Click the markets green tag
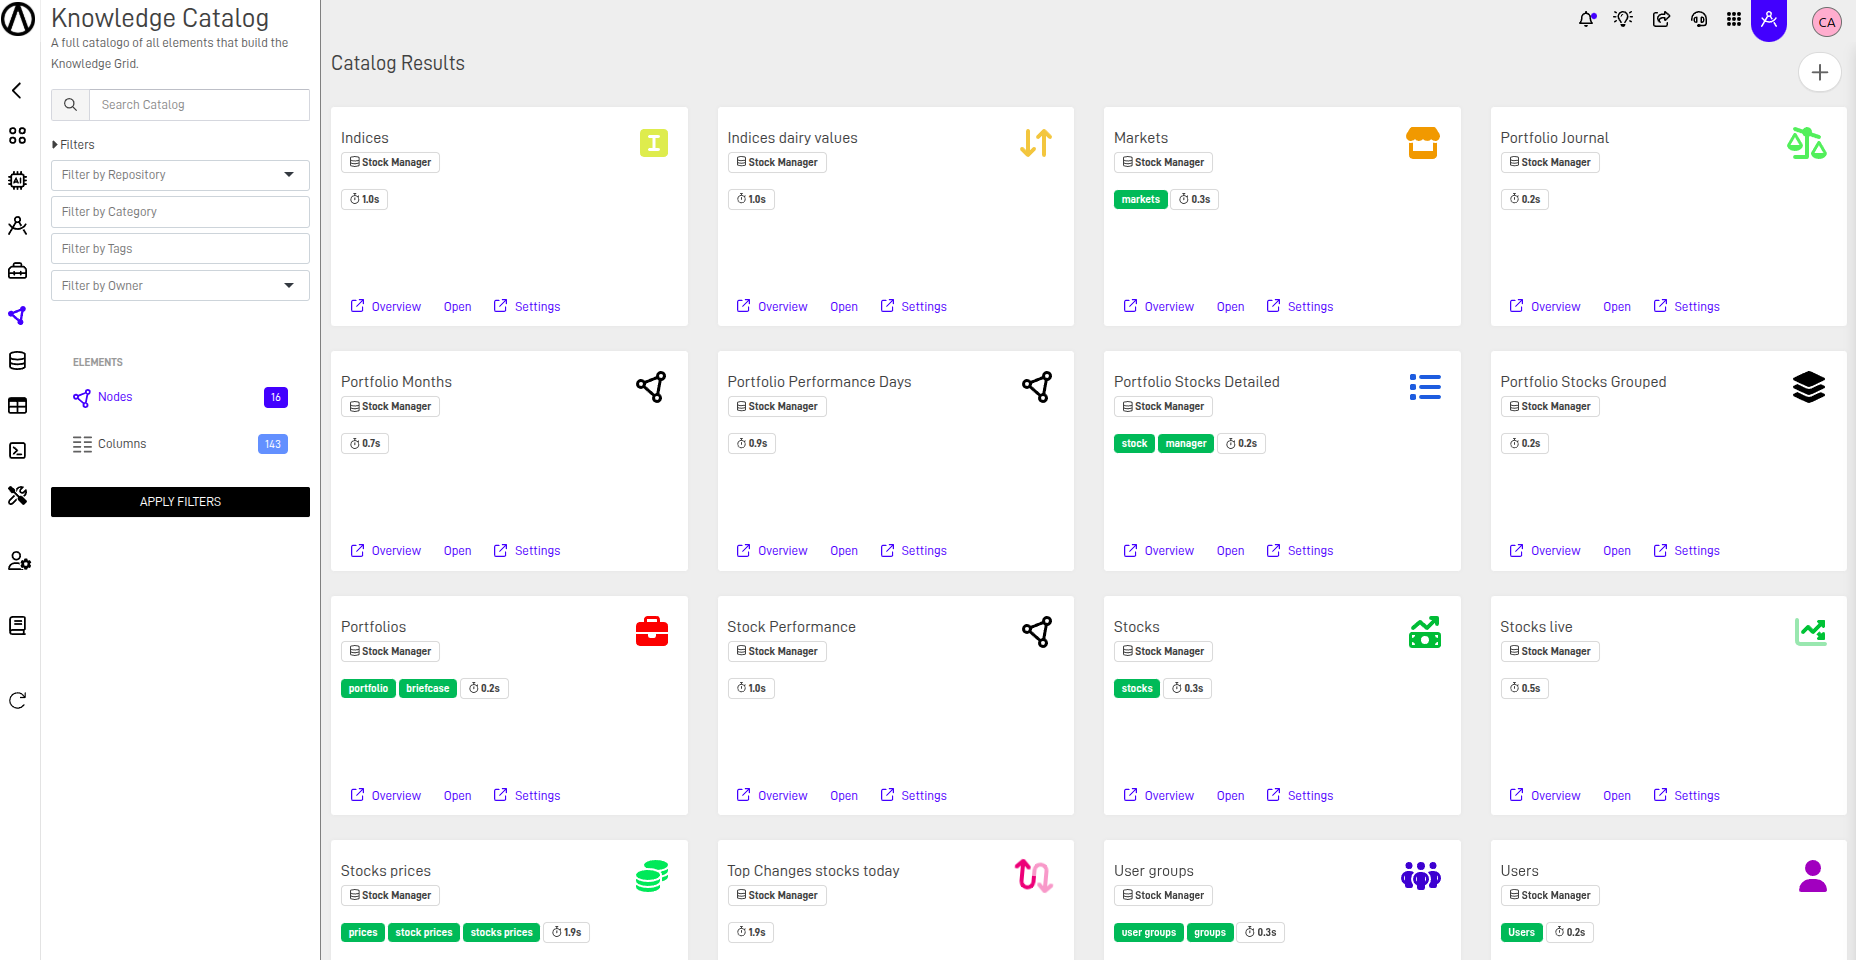 (1140, 200)
